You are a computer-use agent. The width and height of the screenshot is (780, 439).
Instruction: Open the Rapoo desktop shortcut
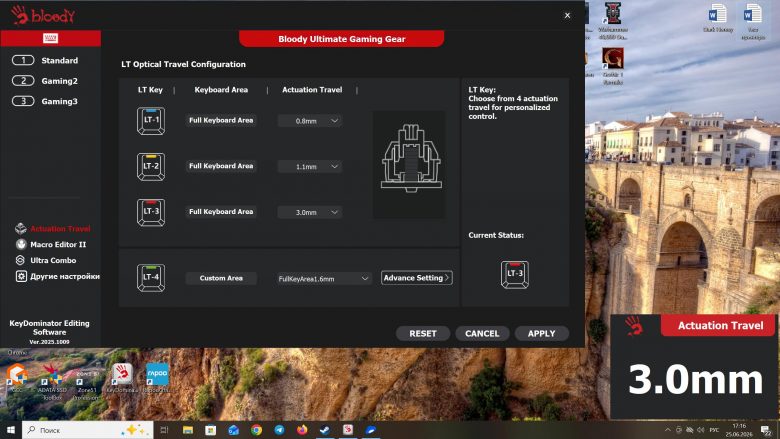(x=157, y=378)
